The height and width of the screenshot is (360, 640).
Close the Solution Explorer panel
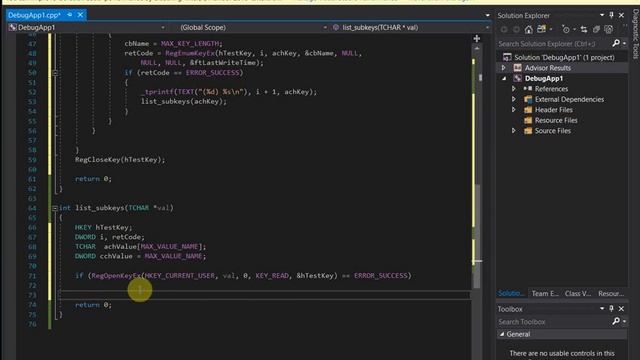click(621, 15)
